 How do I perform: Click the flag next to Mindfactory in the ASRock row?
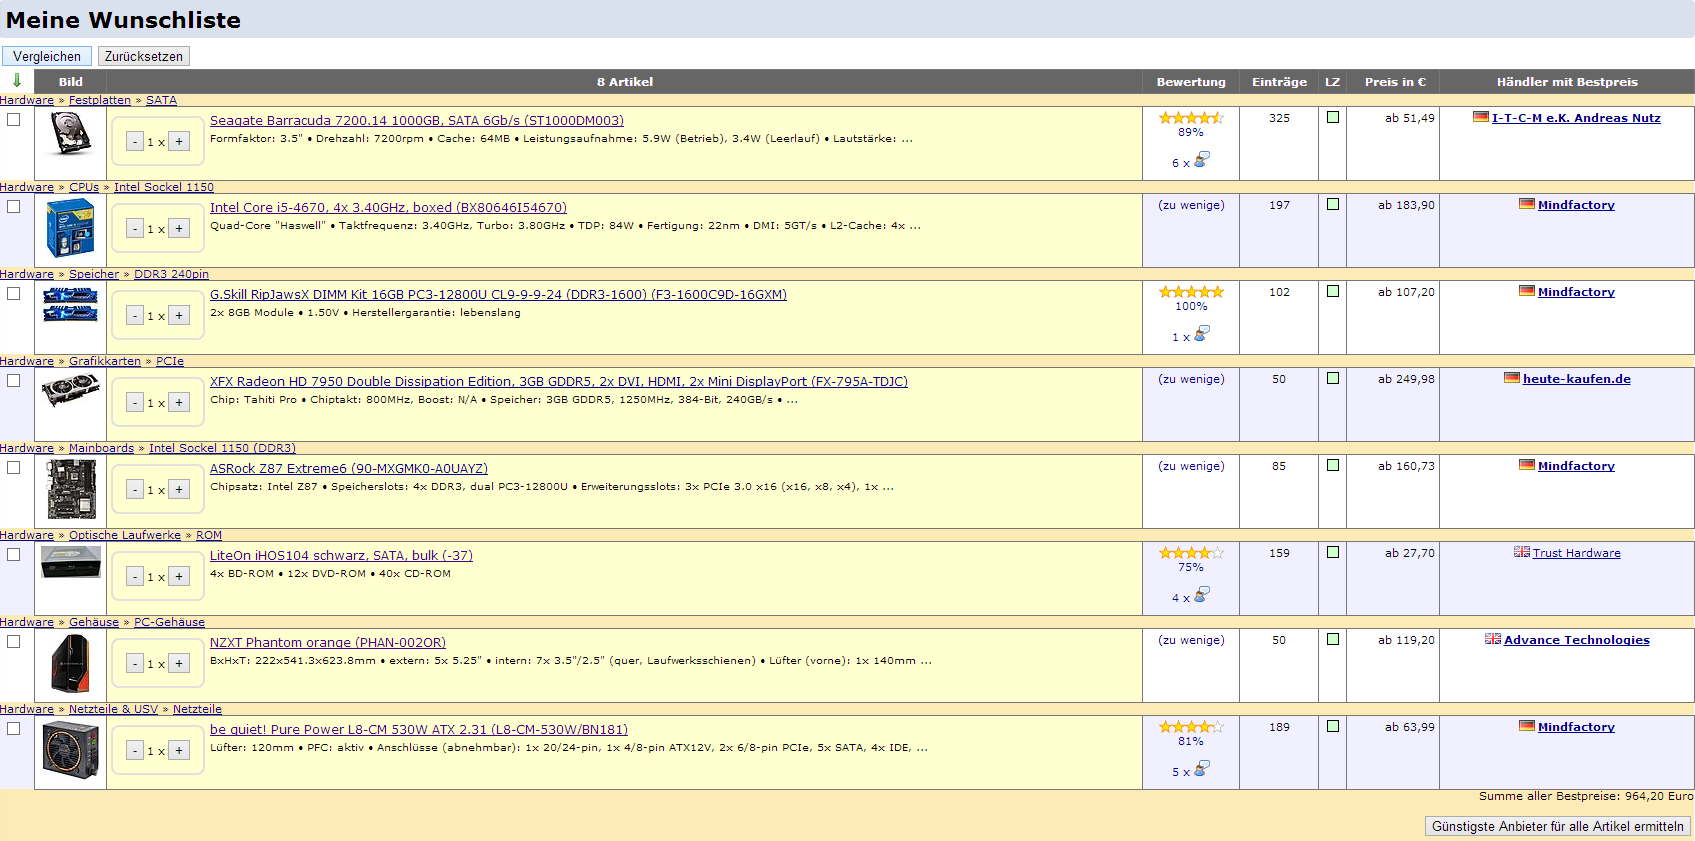pyautogui.click(x=1527, y=465)
